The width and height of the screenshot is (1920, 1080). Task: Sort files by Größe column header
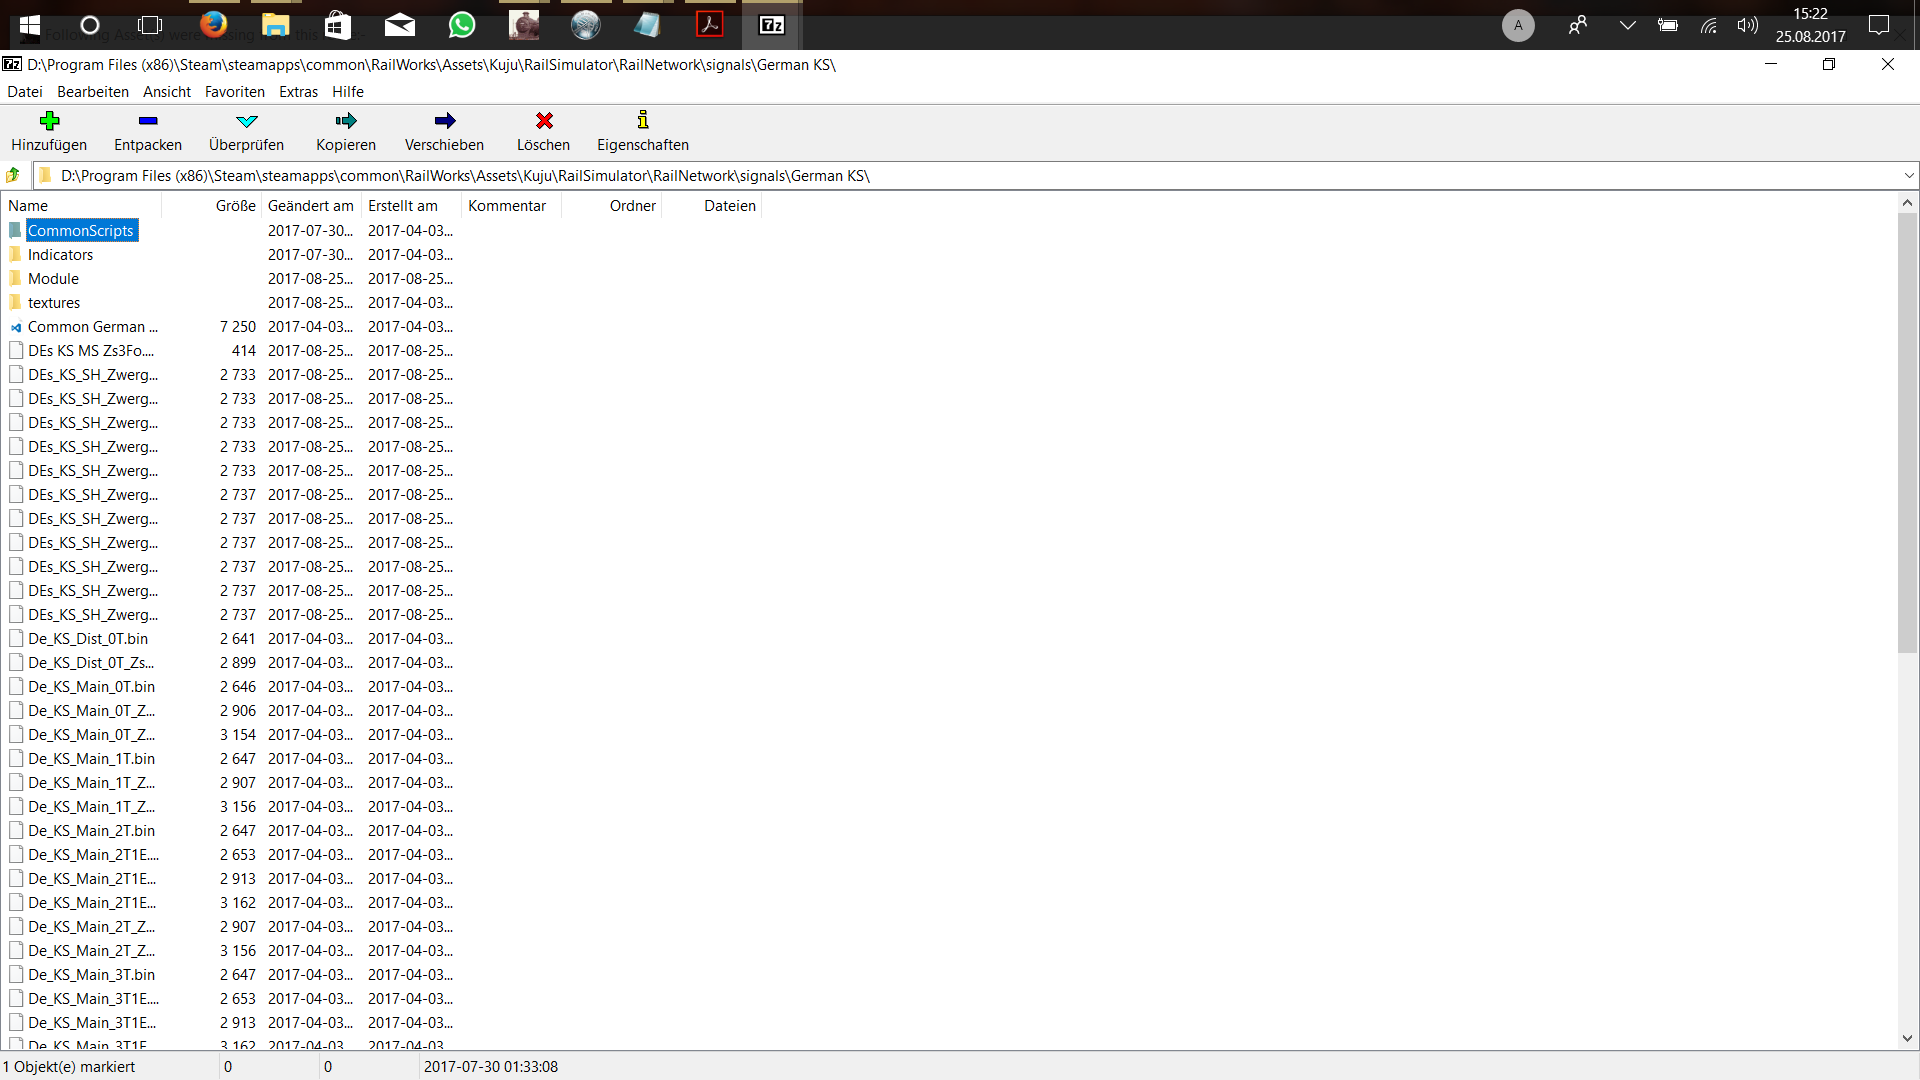[235, 206]
